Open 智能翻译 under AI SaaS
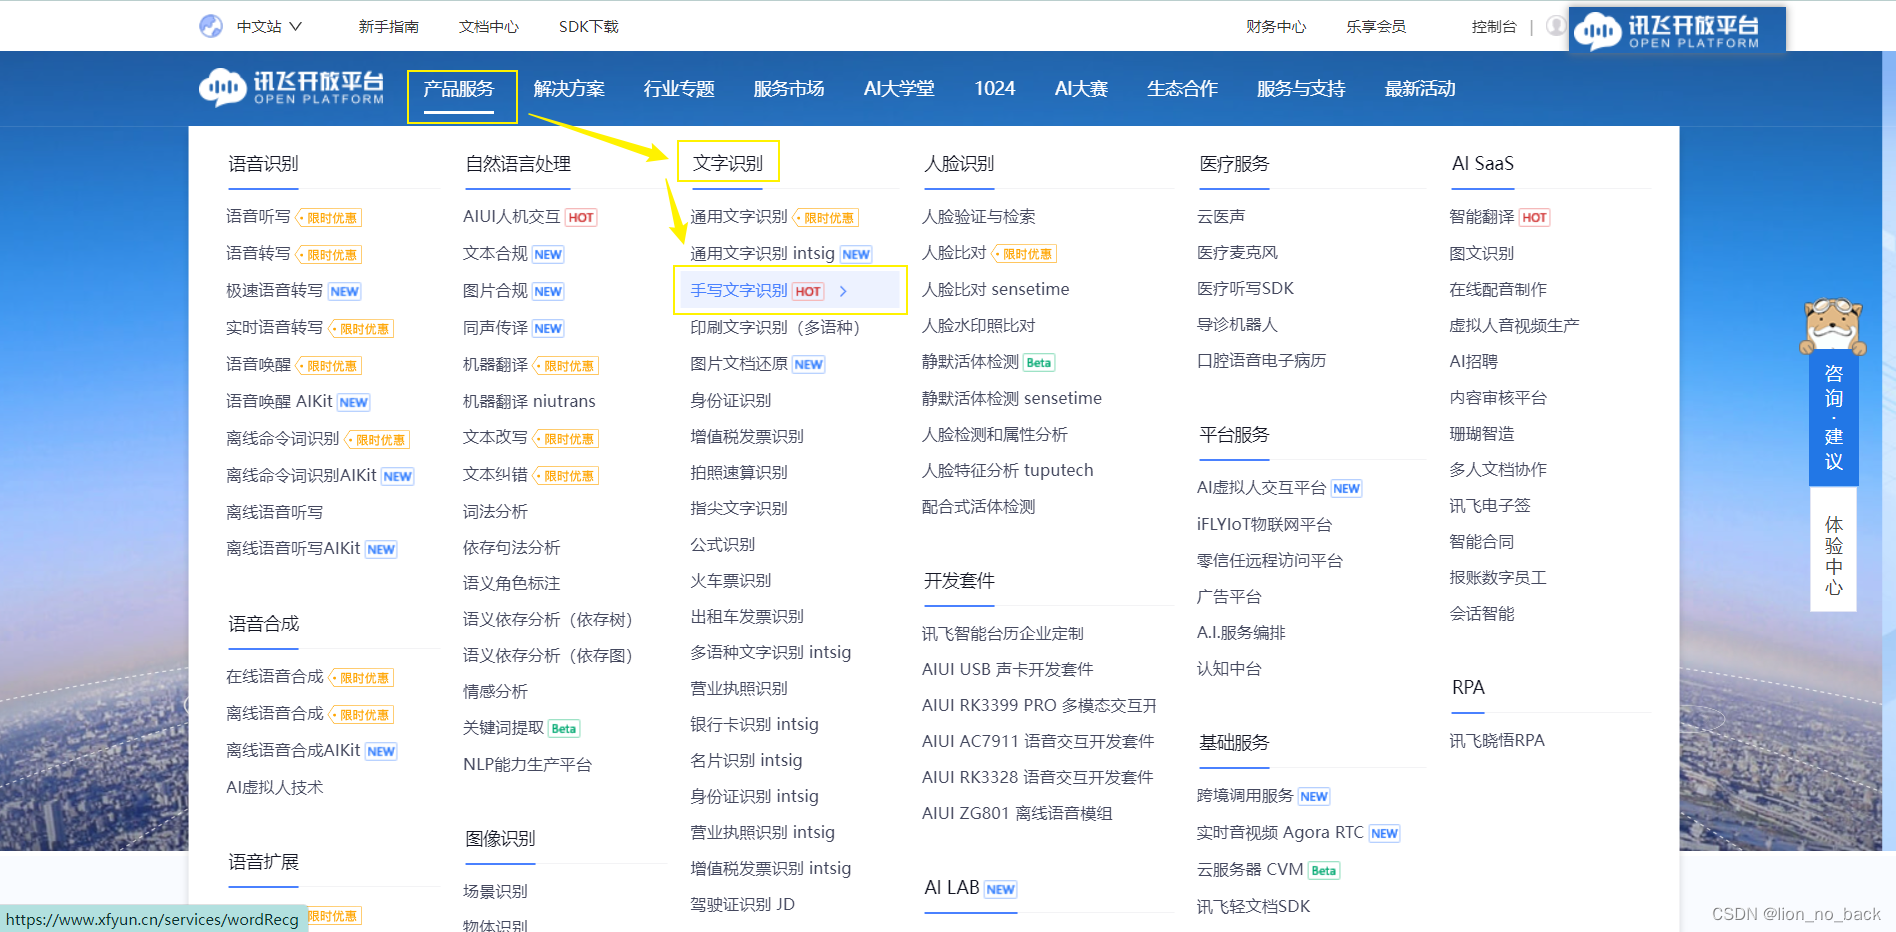 1482,216
